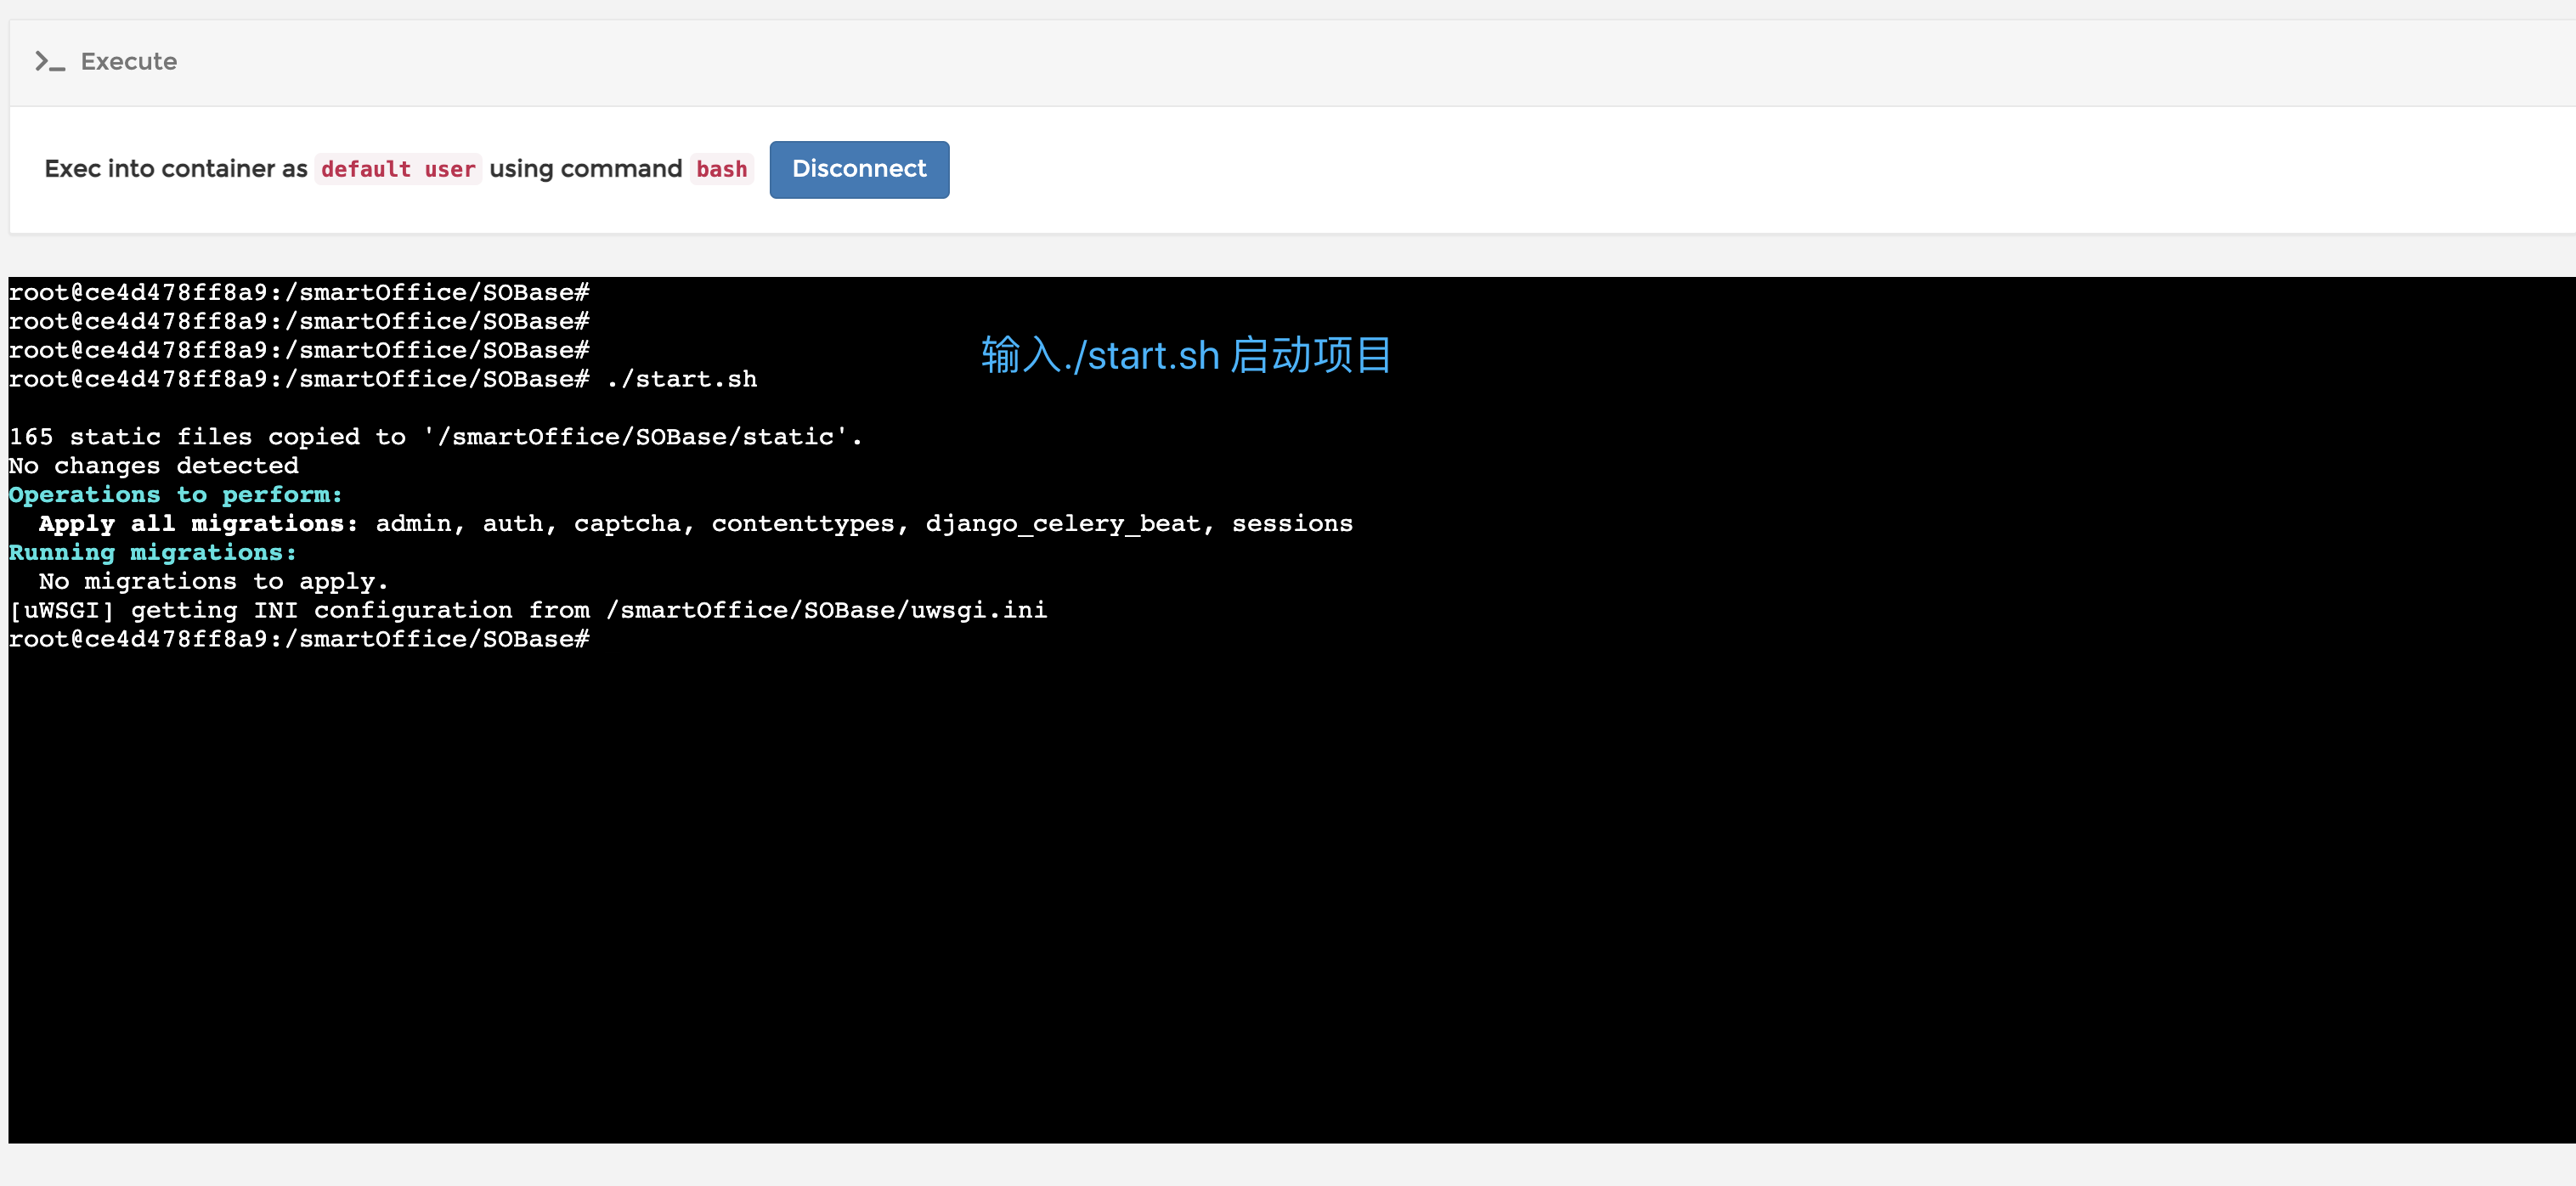The width and height of the screenshot is (2576, 1186).
Task: Click the first root@ce4d478ff8a9 prompt line
Action: pyautogui.click(x=298, y=293)
